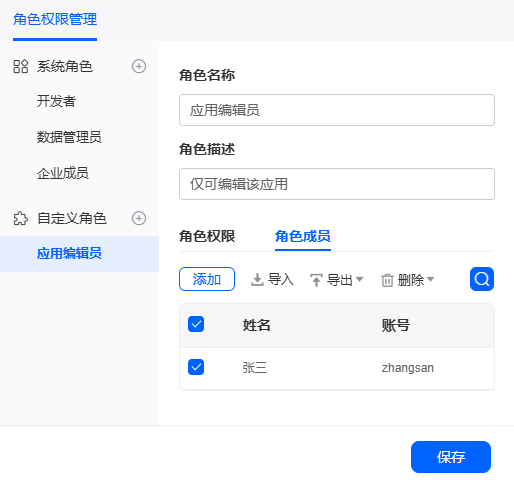This screenshot has width=514, height=482.
Task: Click the 导出 upload arrow icon
Action: click(x=316, y=280)
